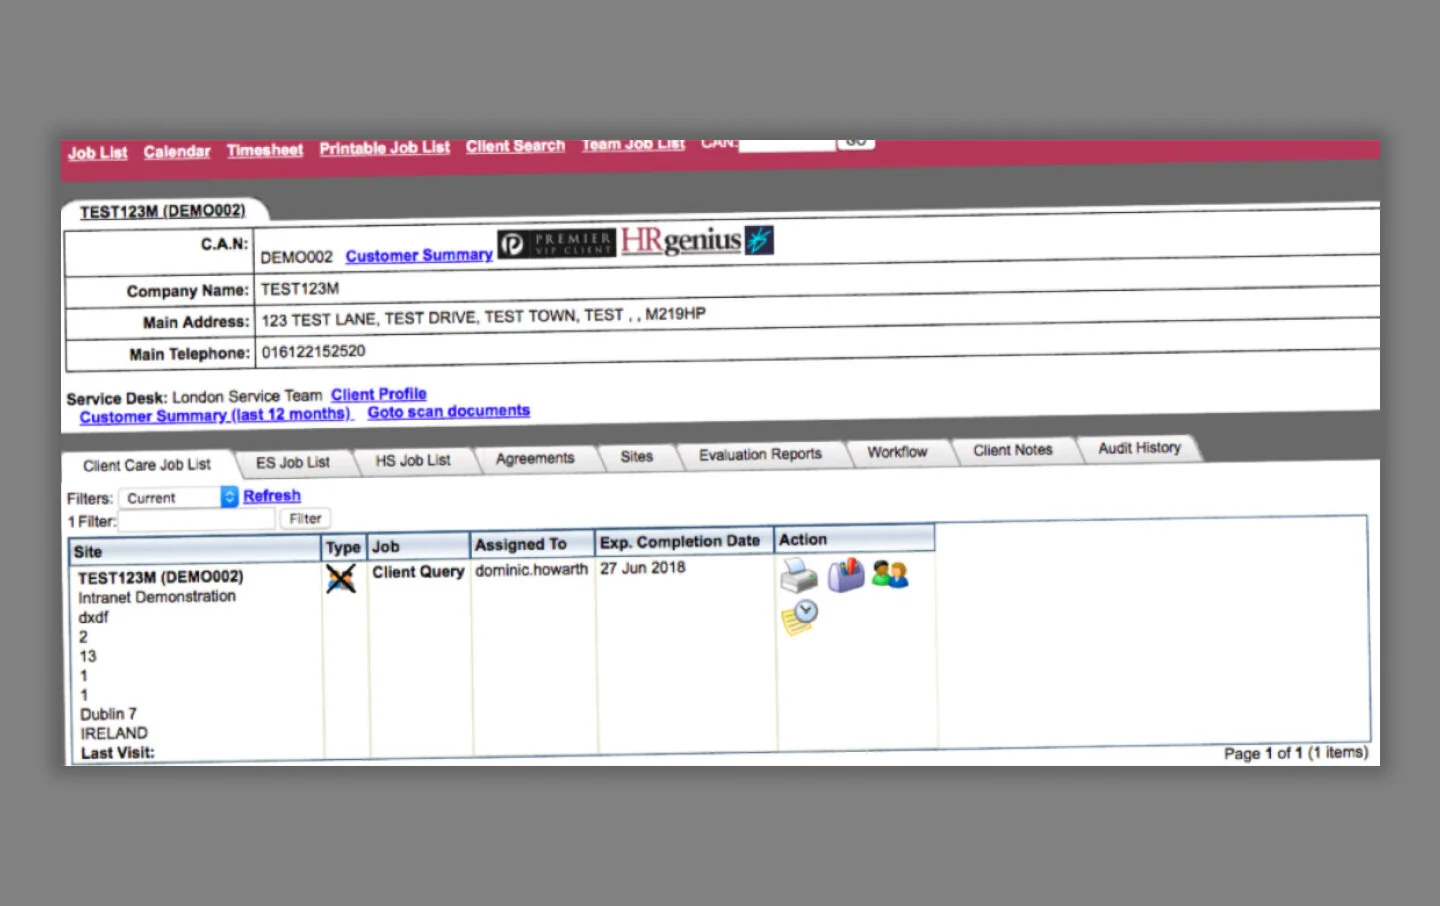1440x906 pixels.
Task: Open the Sites tab
Action: 636,456
